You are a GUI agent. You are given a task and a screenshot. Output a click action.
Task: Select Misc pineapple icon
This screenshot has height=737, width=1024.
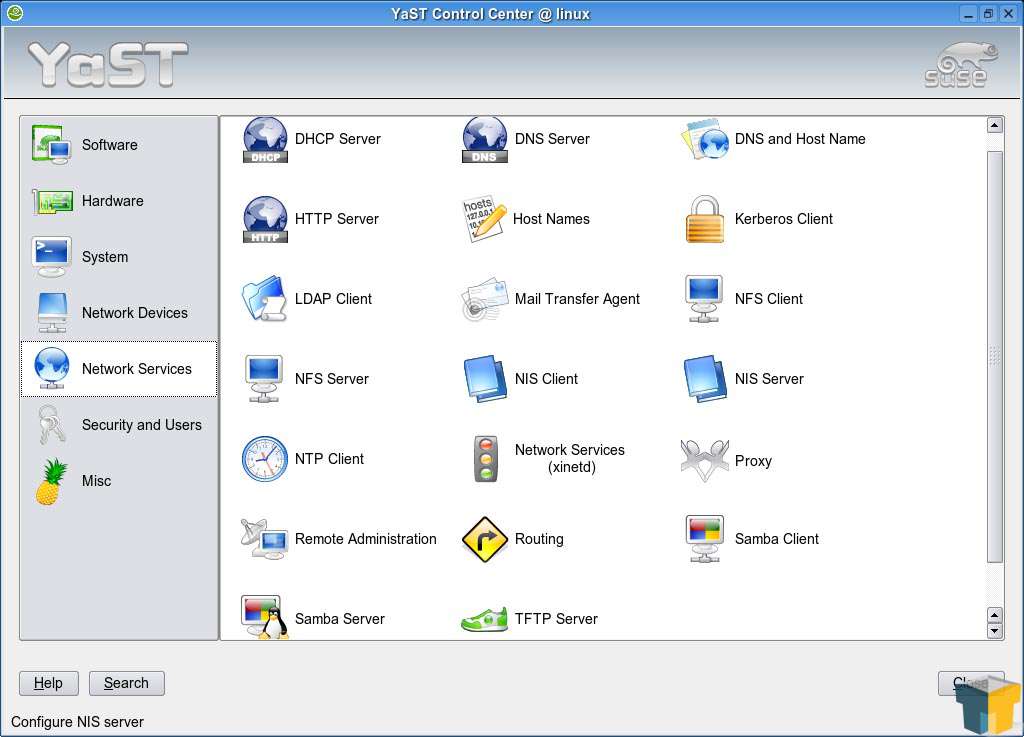(x=52, y=481)
